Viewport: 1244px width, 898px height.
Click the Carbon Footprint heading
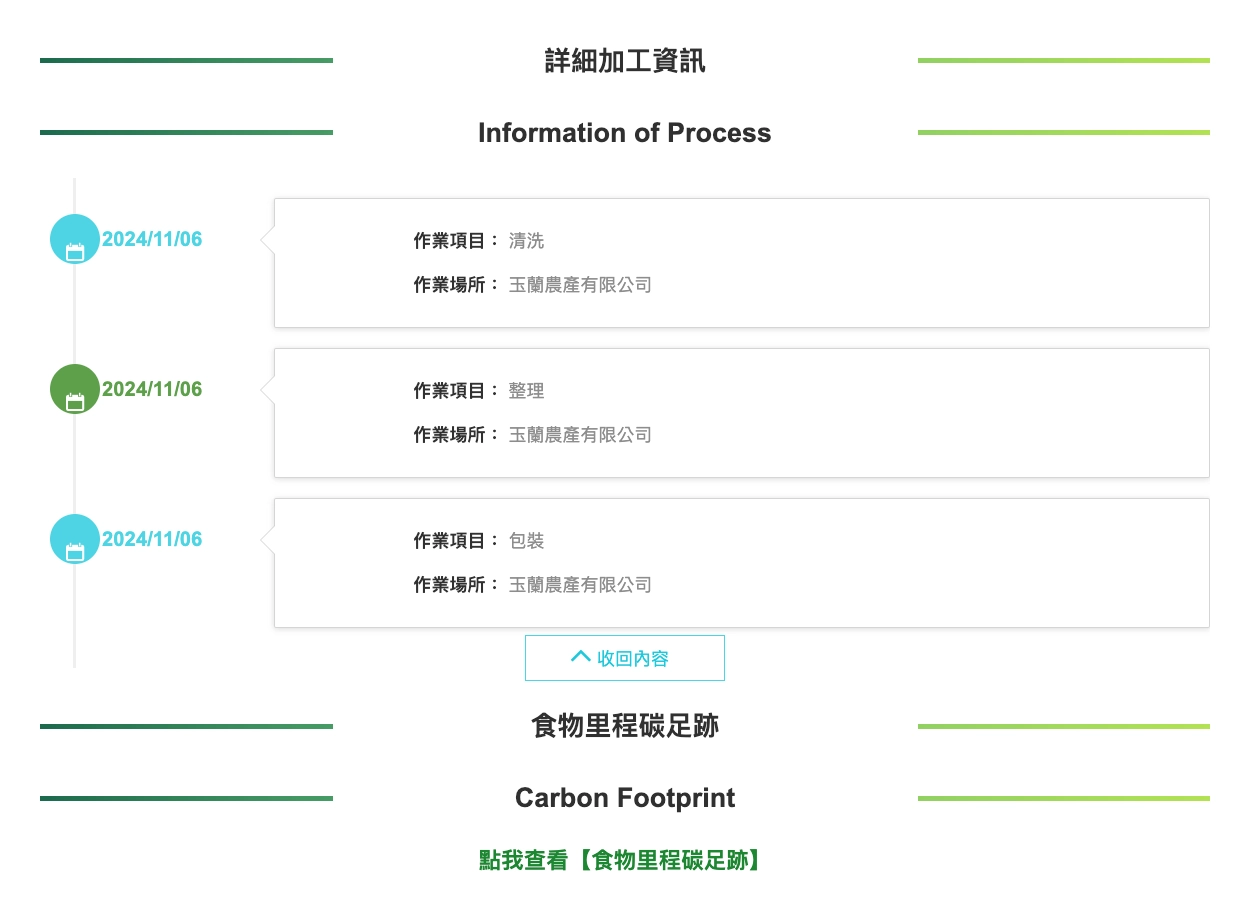[625, 798]
